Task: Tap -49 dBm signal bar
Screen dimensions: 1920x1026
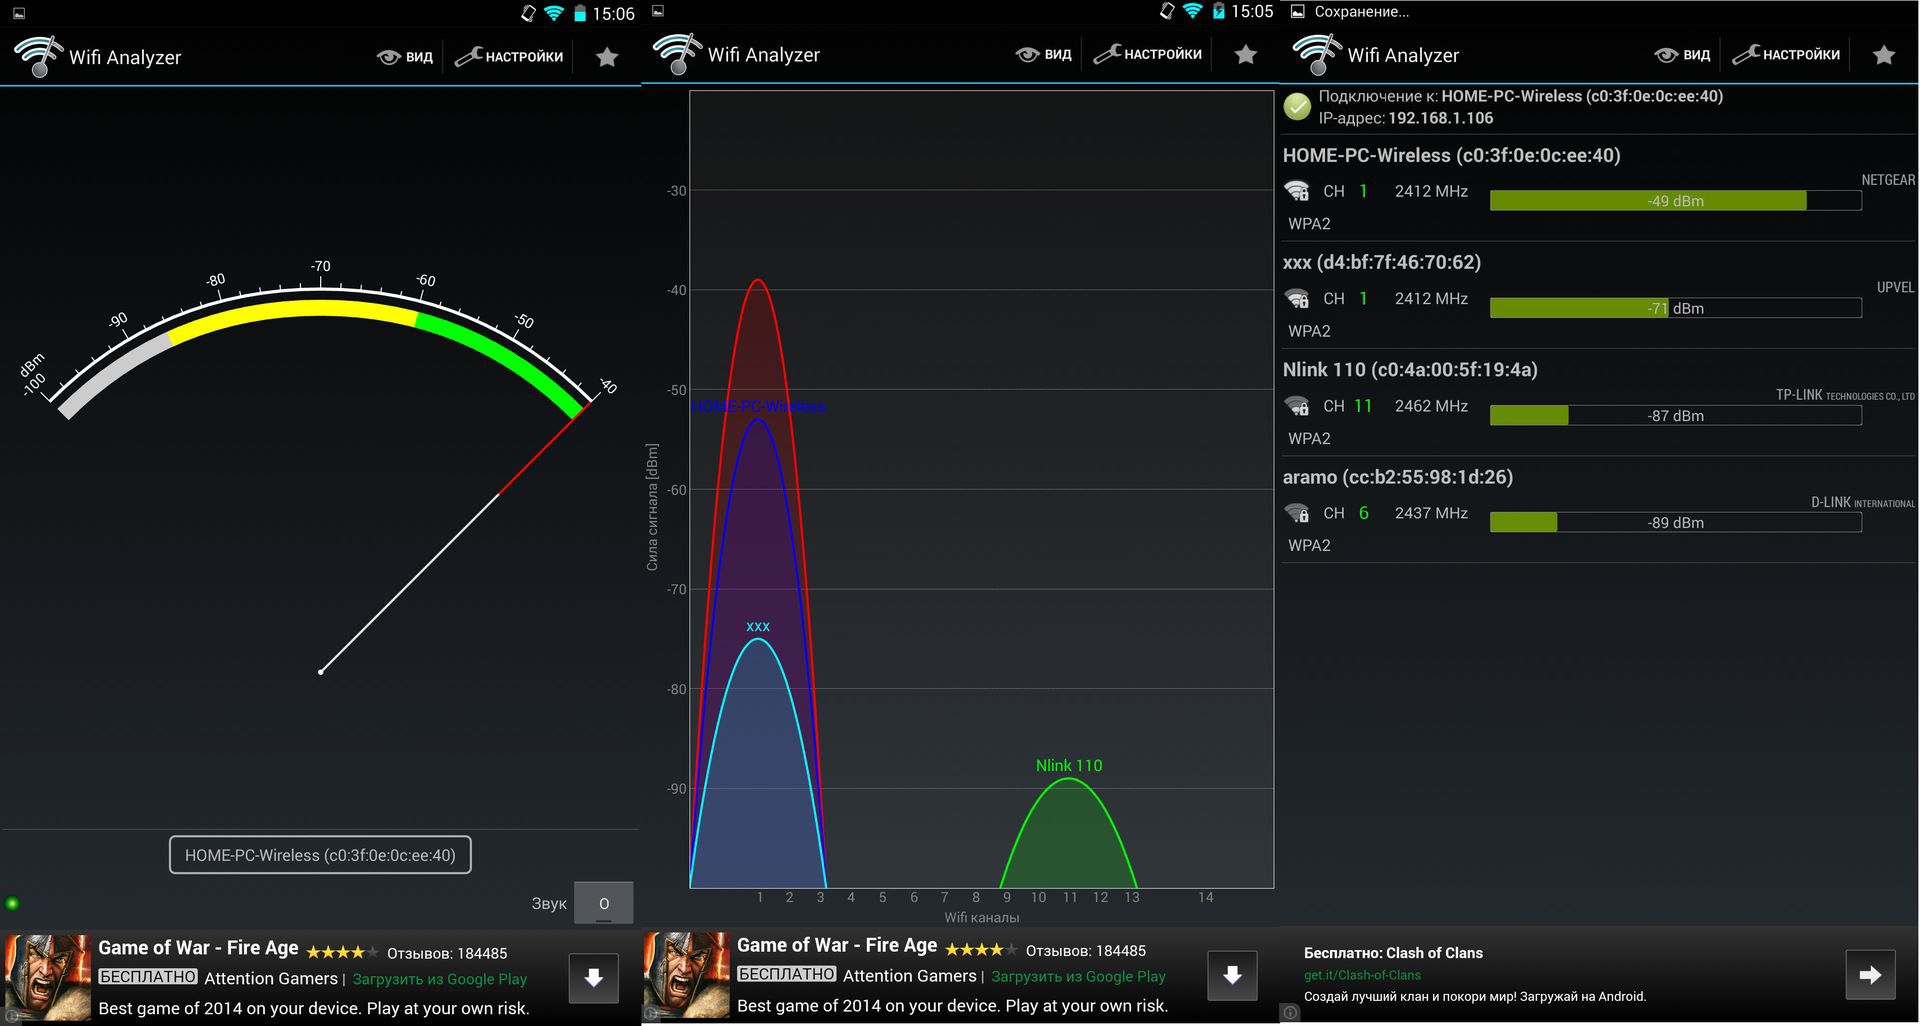Action: pos(1676,201)
